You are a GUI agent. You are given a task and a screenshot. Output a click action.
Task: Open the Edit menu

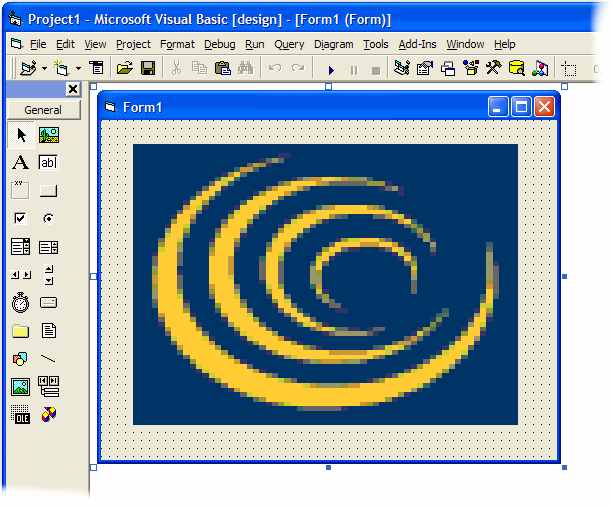coord(65,45)
